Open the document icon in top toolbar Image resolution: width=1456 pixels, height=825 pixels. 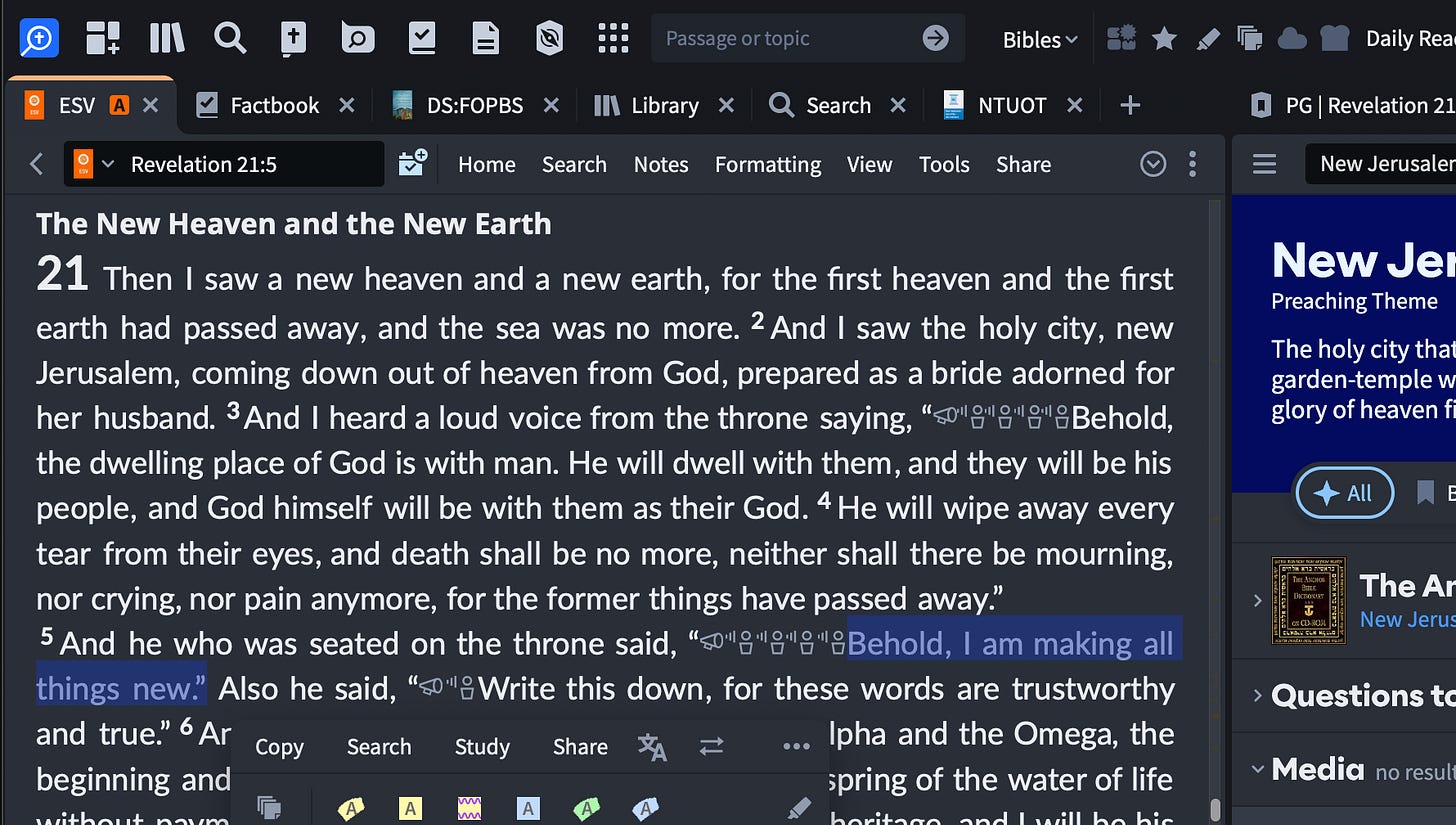click(x=486, y=38)
